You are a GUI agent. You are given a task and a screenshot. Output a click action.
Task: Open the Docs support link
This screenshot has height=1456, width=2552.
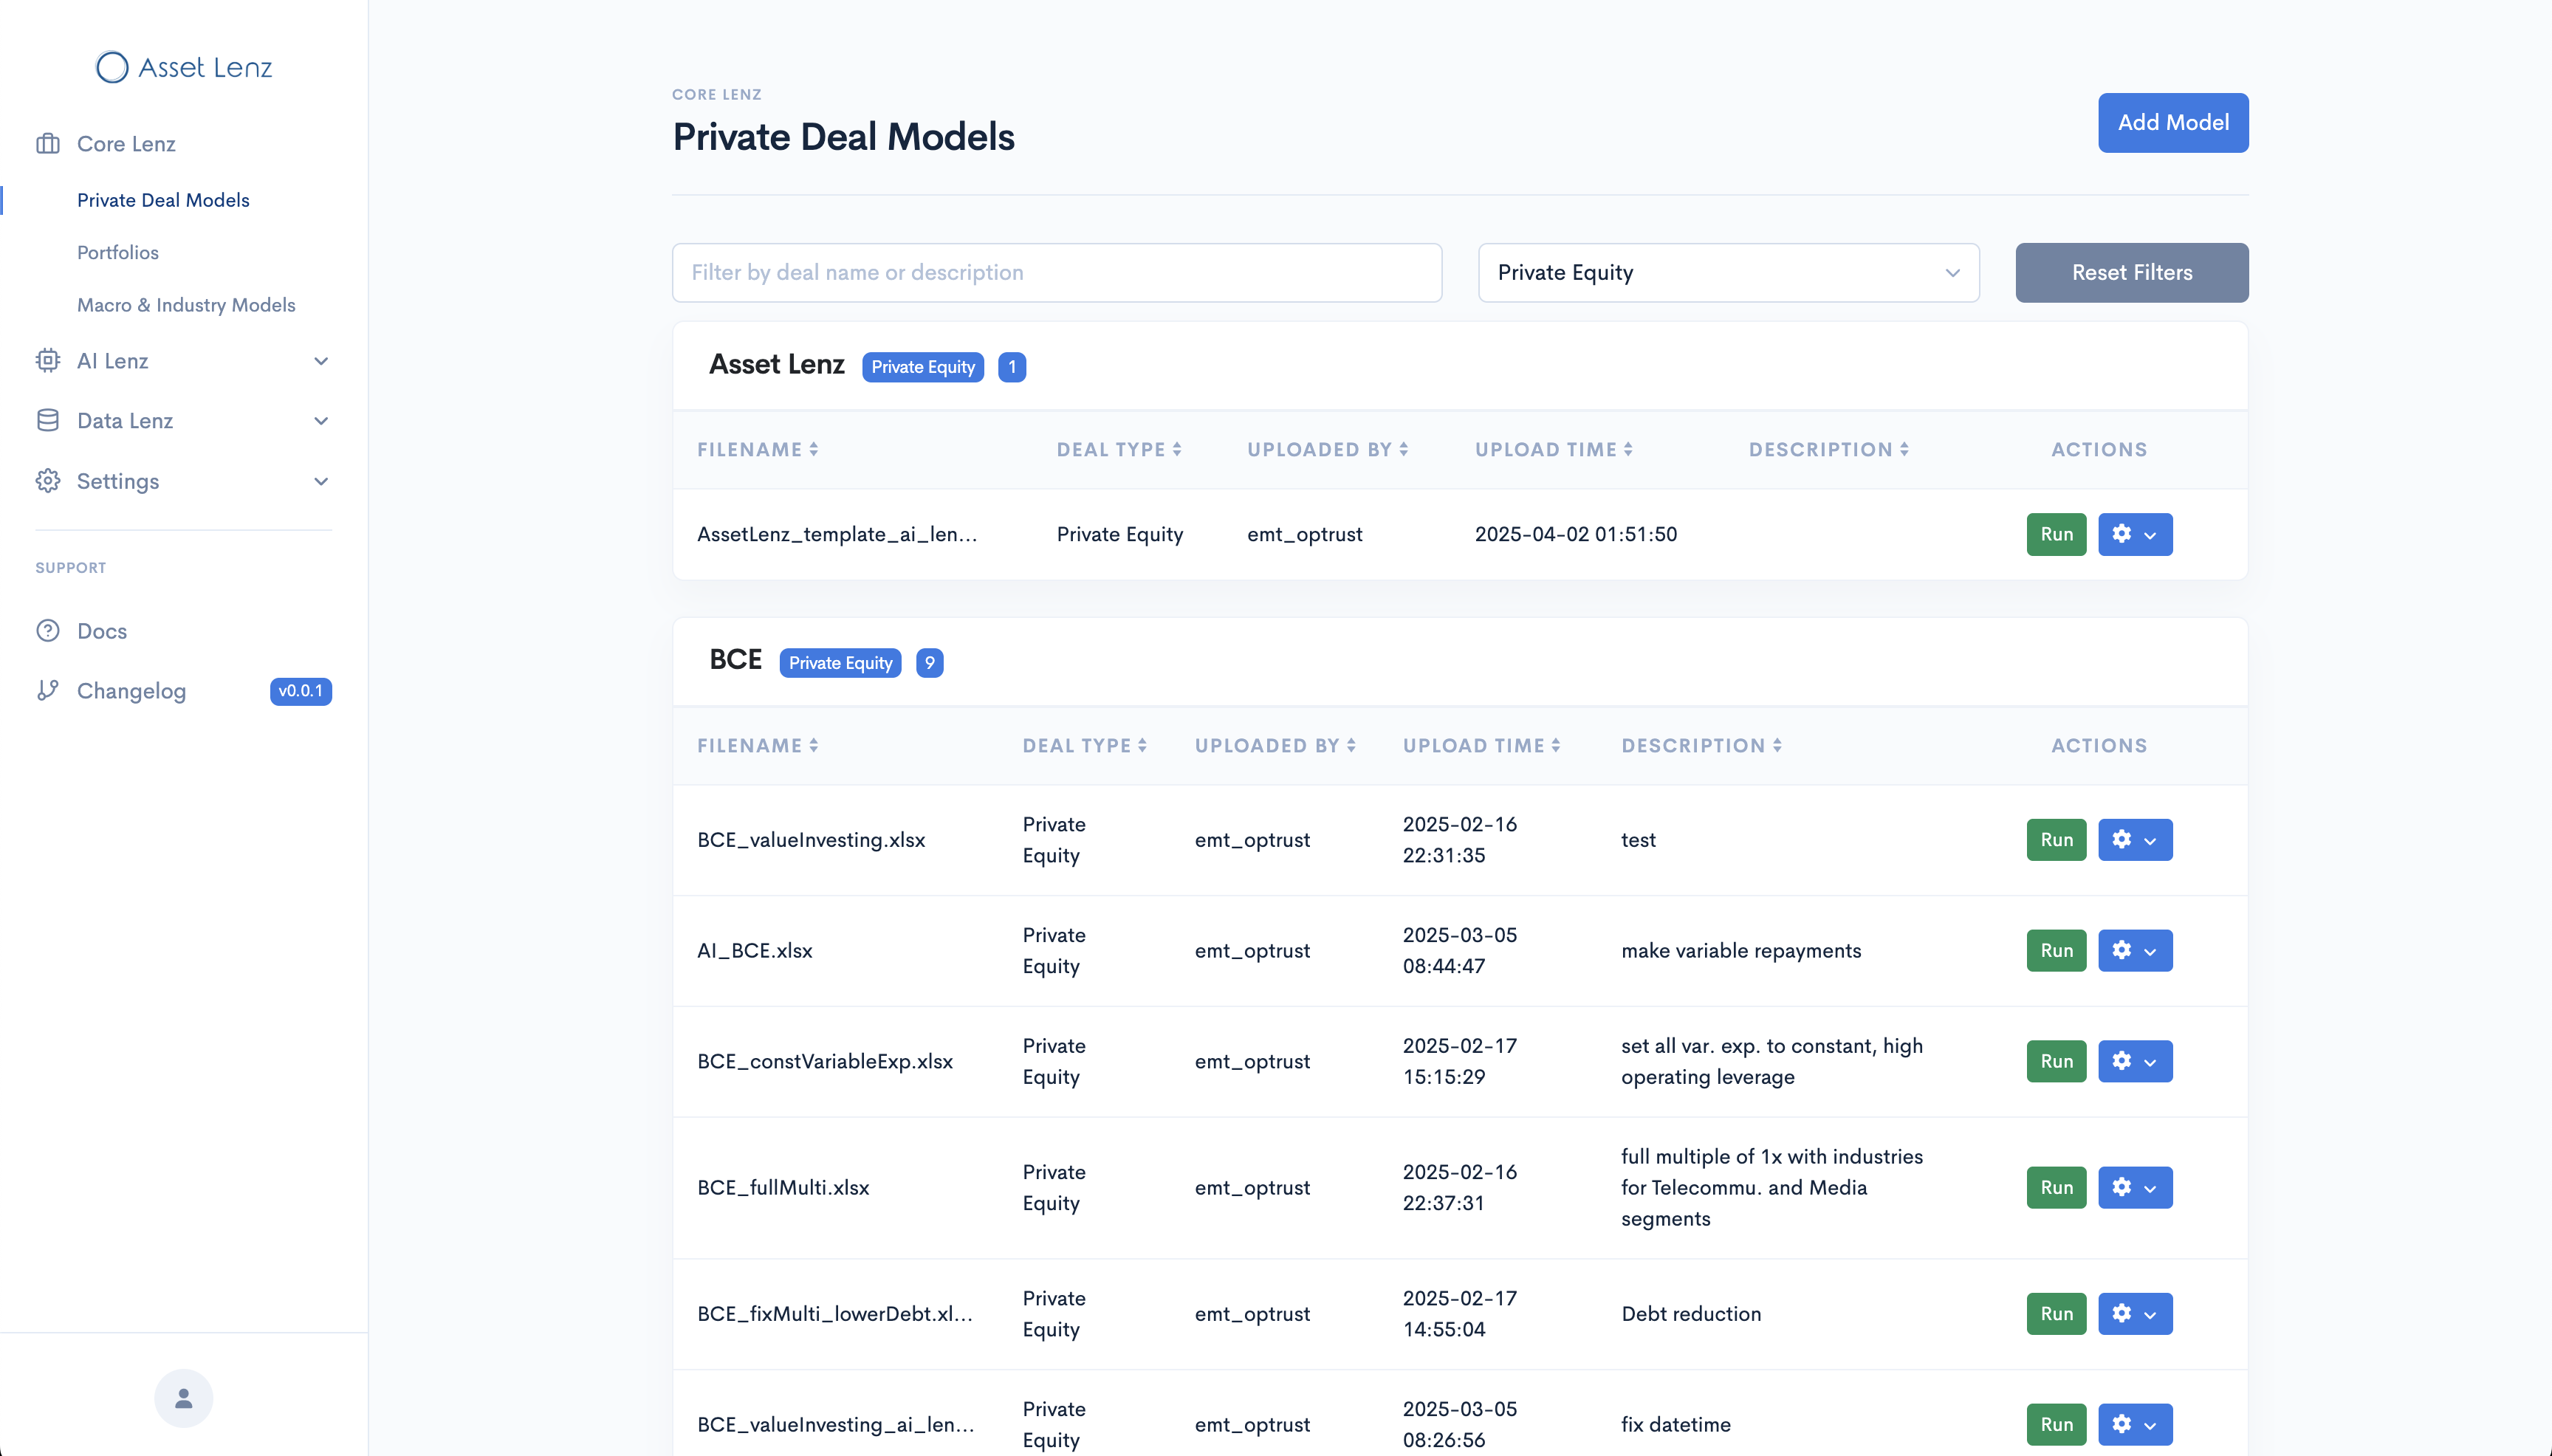[102, 631]
